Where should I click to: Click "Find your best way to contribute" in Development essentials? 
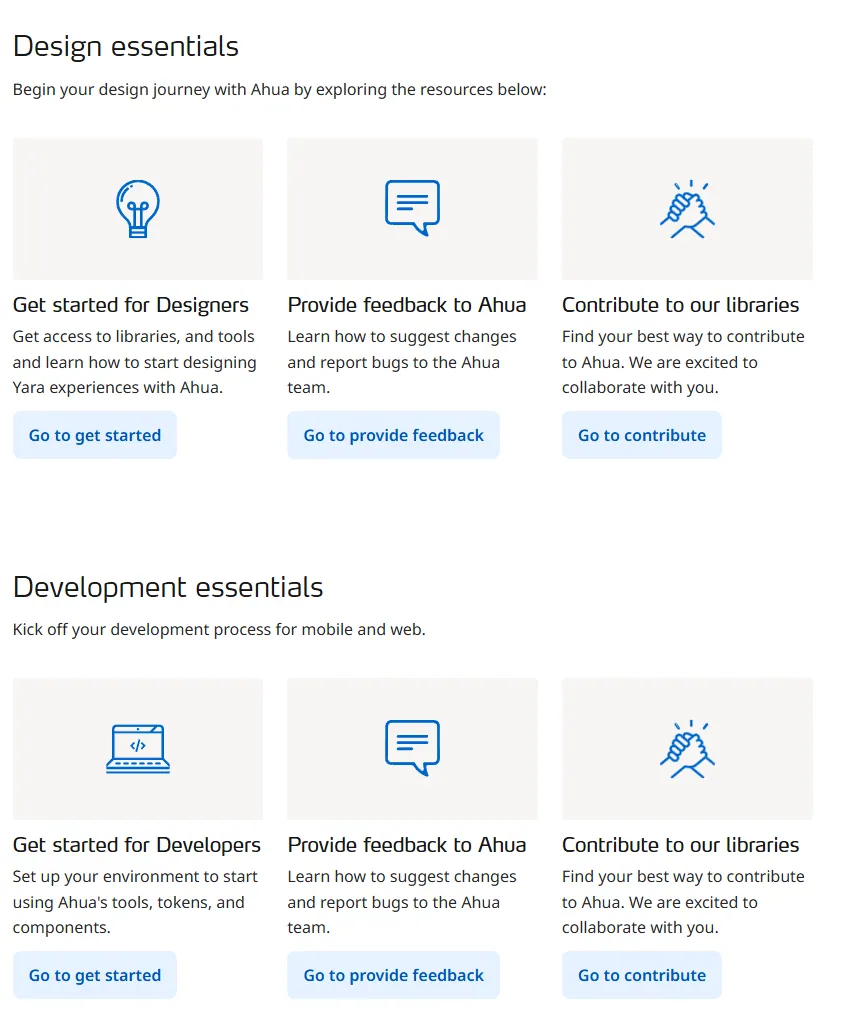click(x=683, y=877)
